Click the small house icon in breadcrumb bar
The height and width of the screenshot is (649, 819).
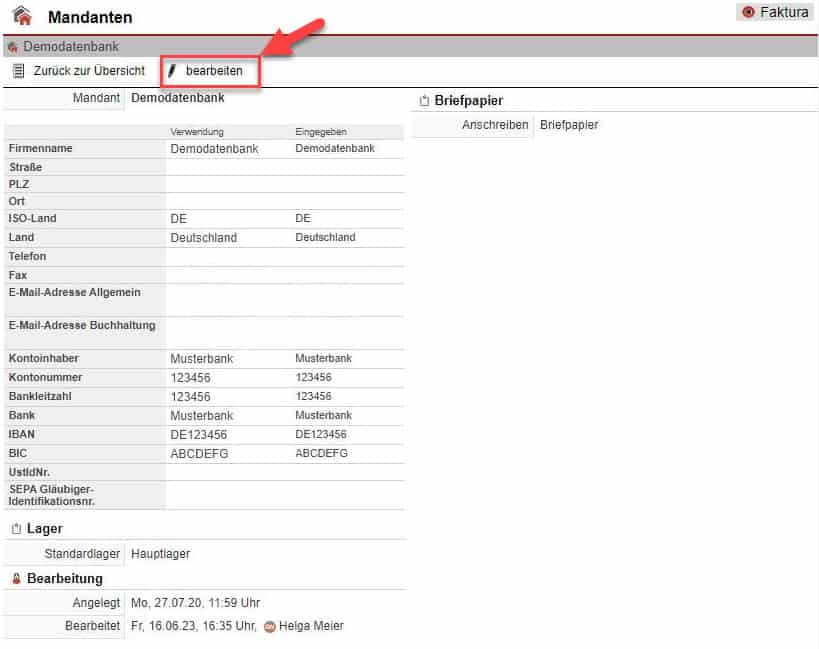(12, 47)
